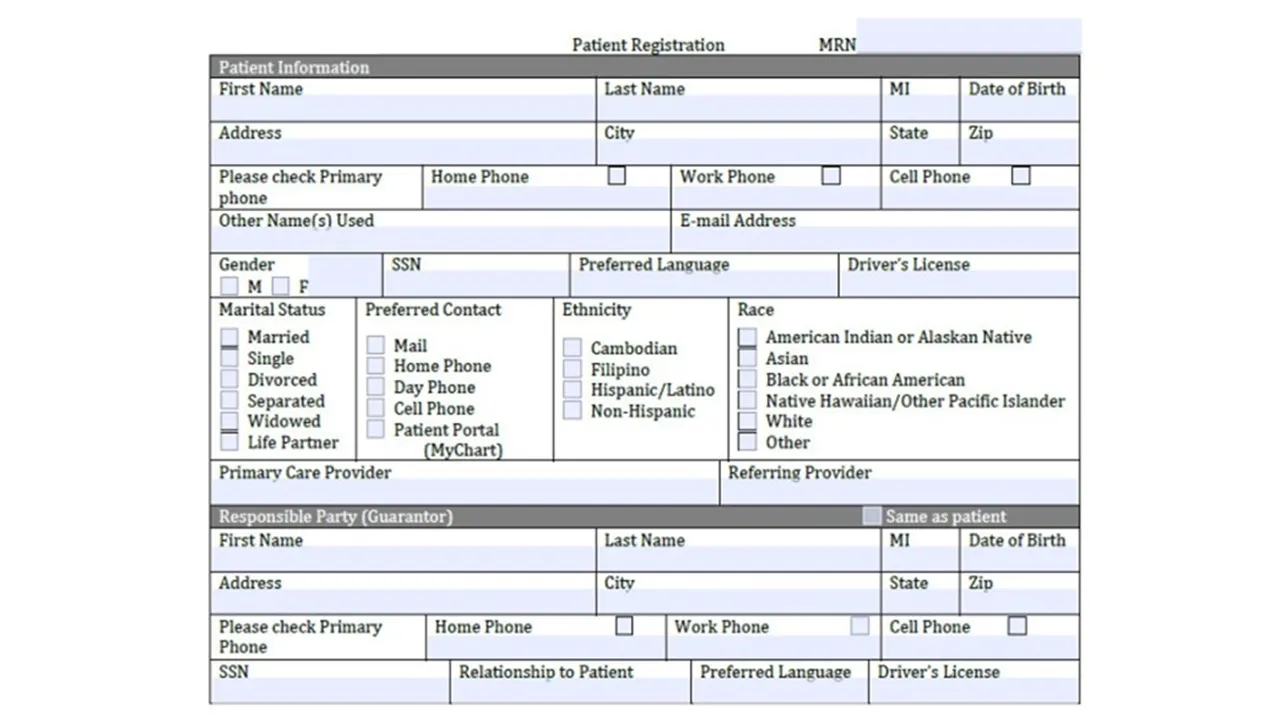Check Native Hawaiian/Other Pacific Islander box
The image size is (1280, 720).
click(747, 401)
